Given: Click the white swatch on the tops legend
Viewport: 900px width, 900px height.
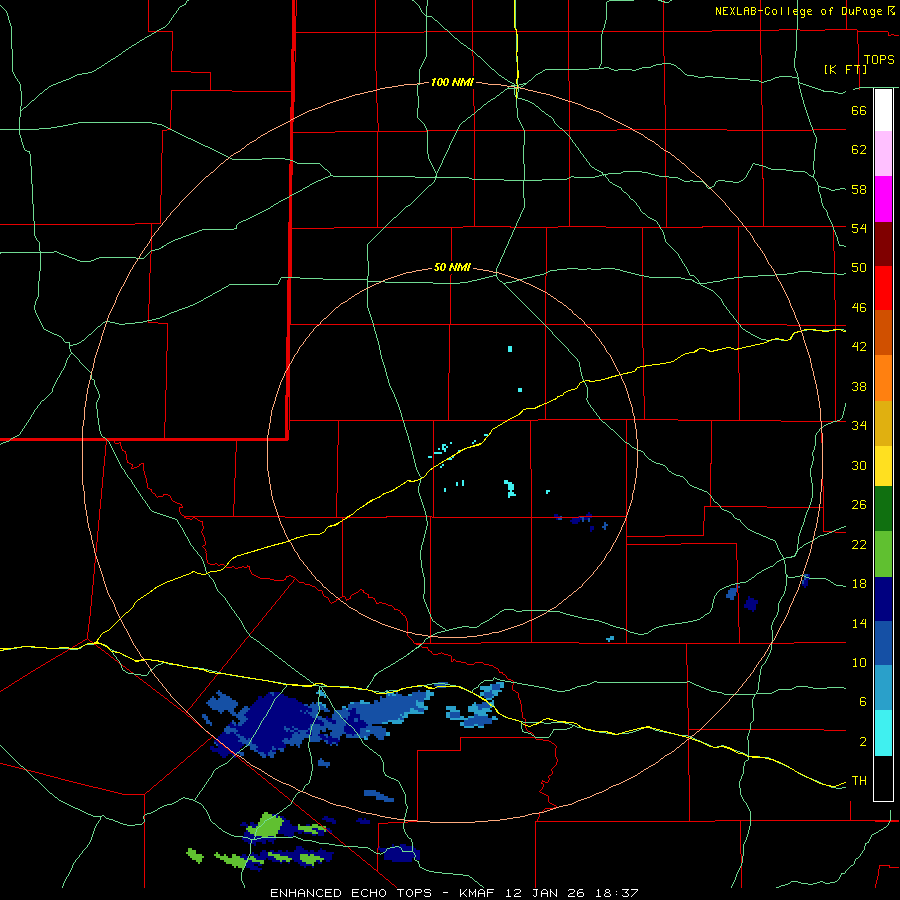Looking at the screenshot, I should [x=883, y=110].
